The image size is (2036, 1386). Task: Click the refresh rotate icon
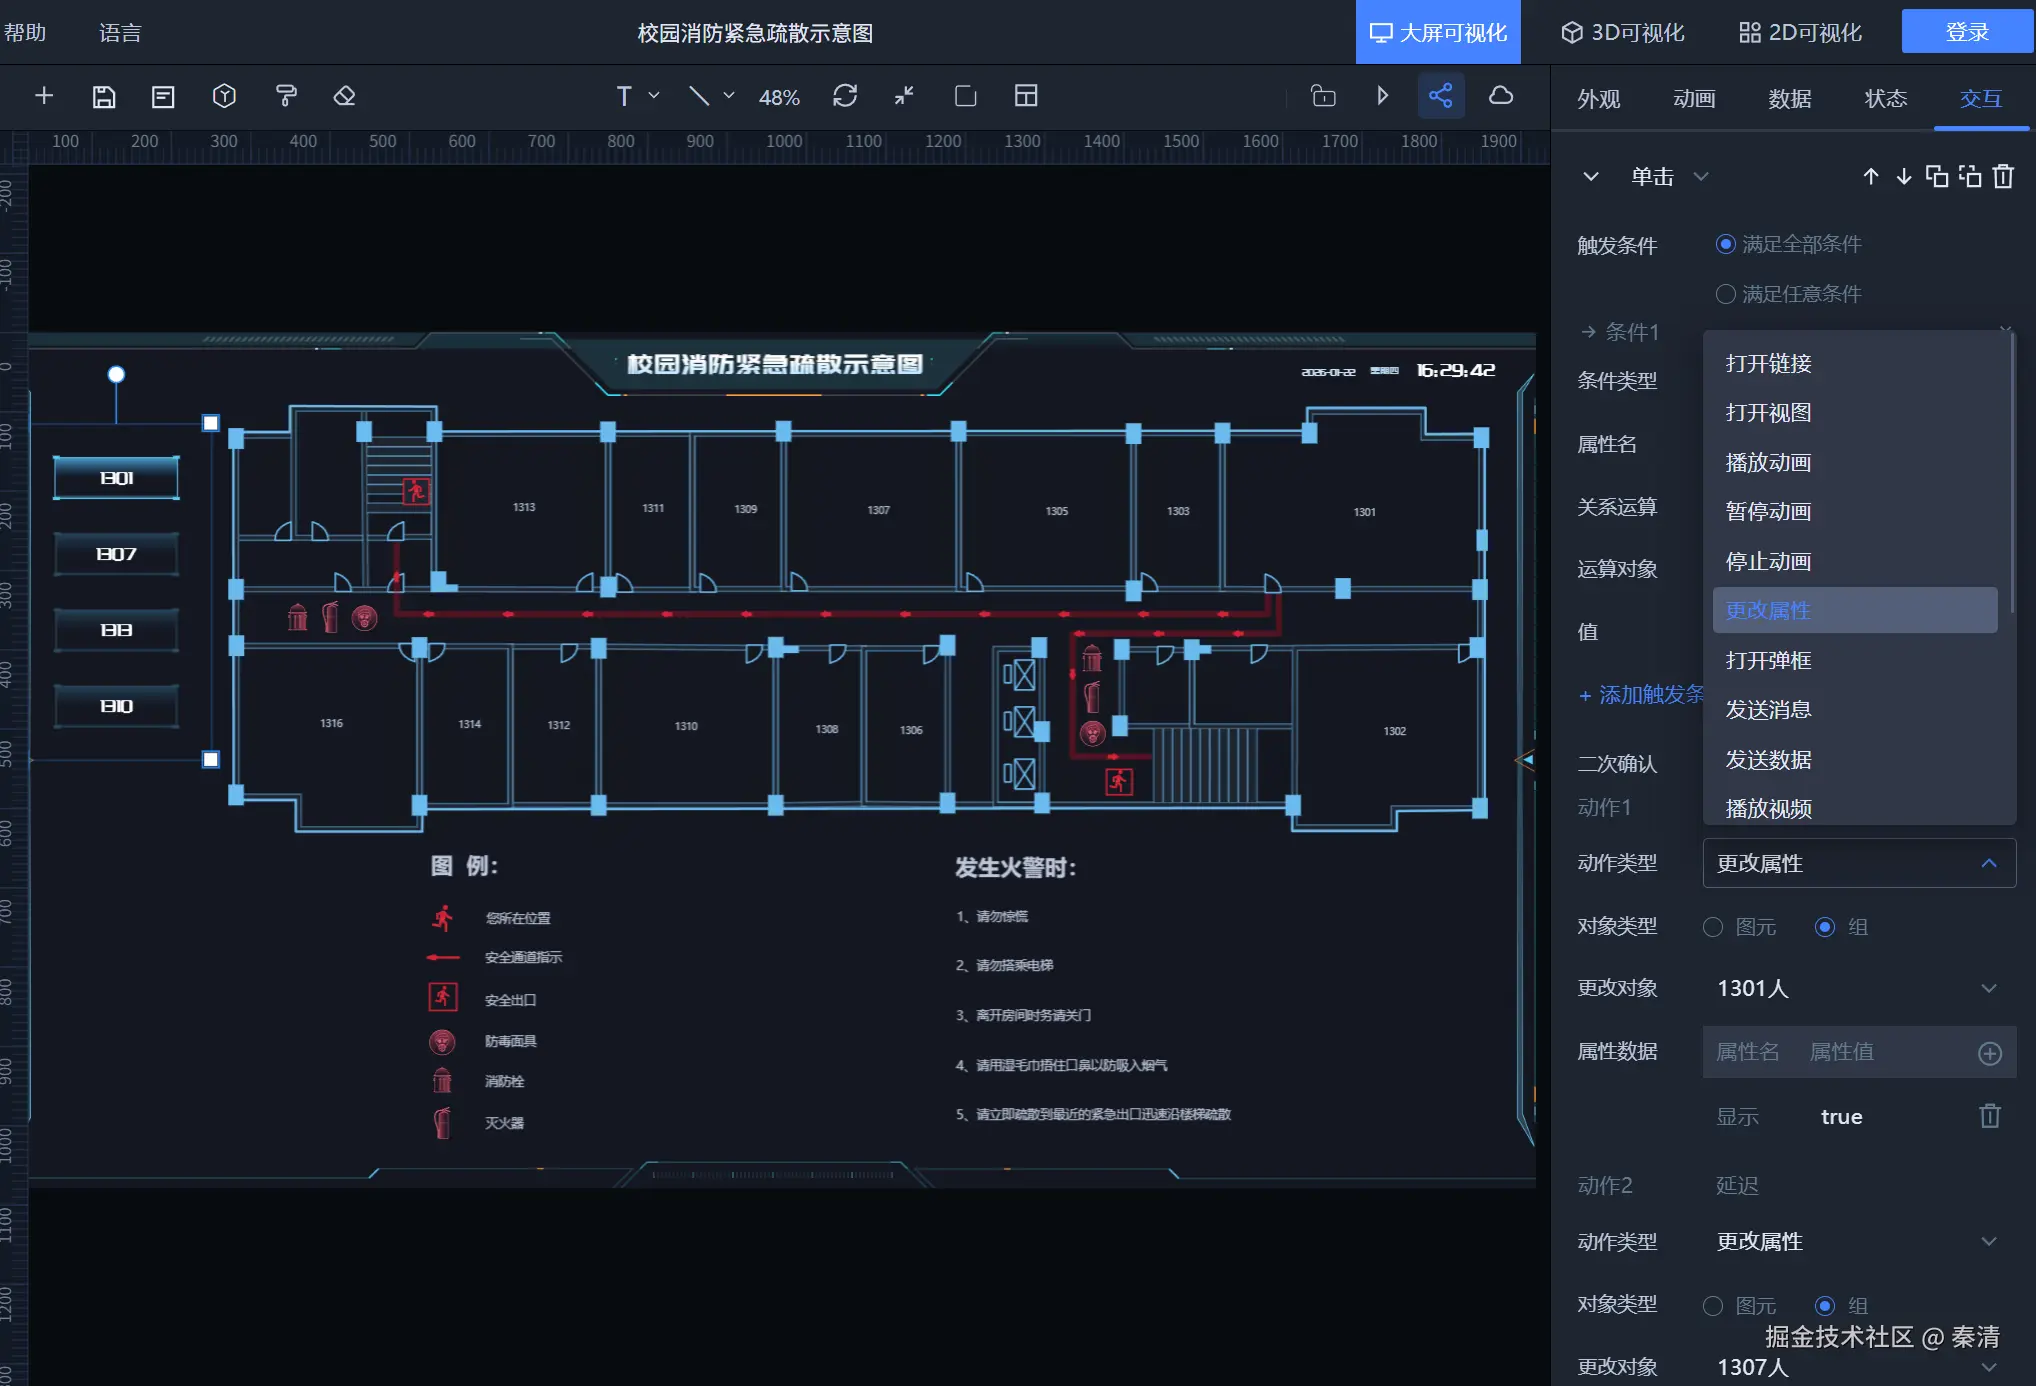pyautogui.click(x=845, y=96)
